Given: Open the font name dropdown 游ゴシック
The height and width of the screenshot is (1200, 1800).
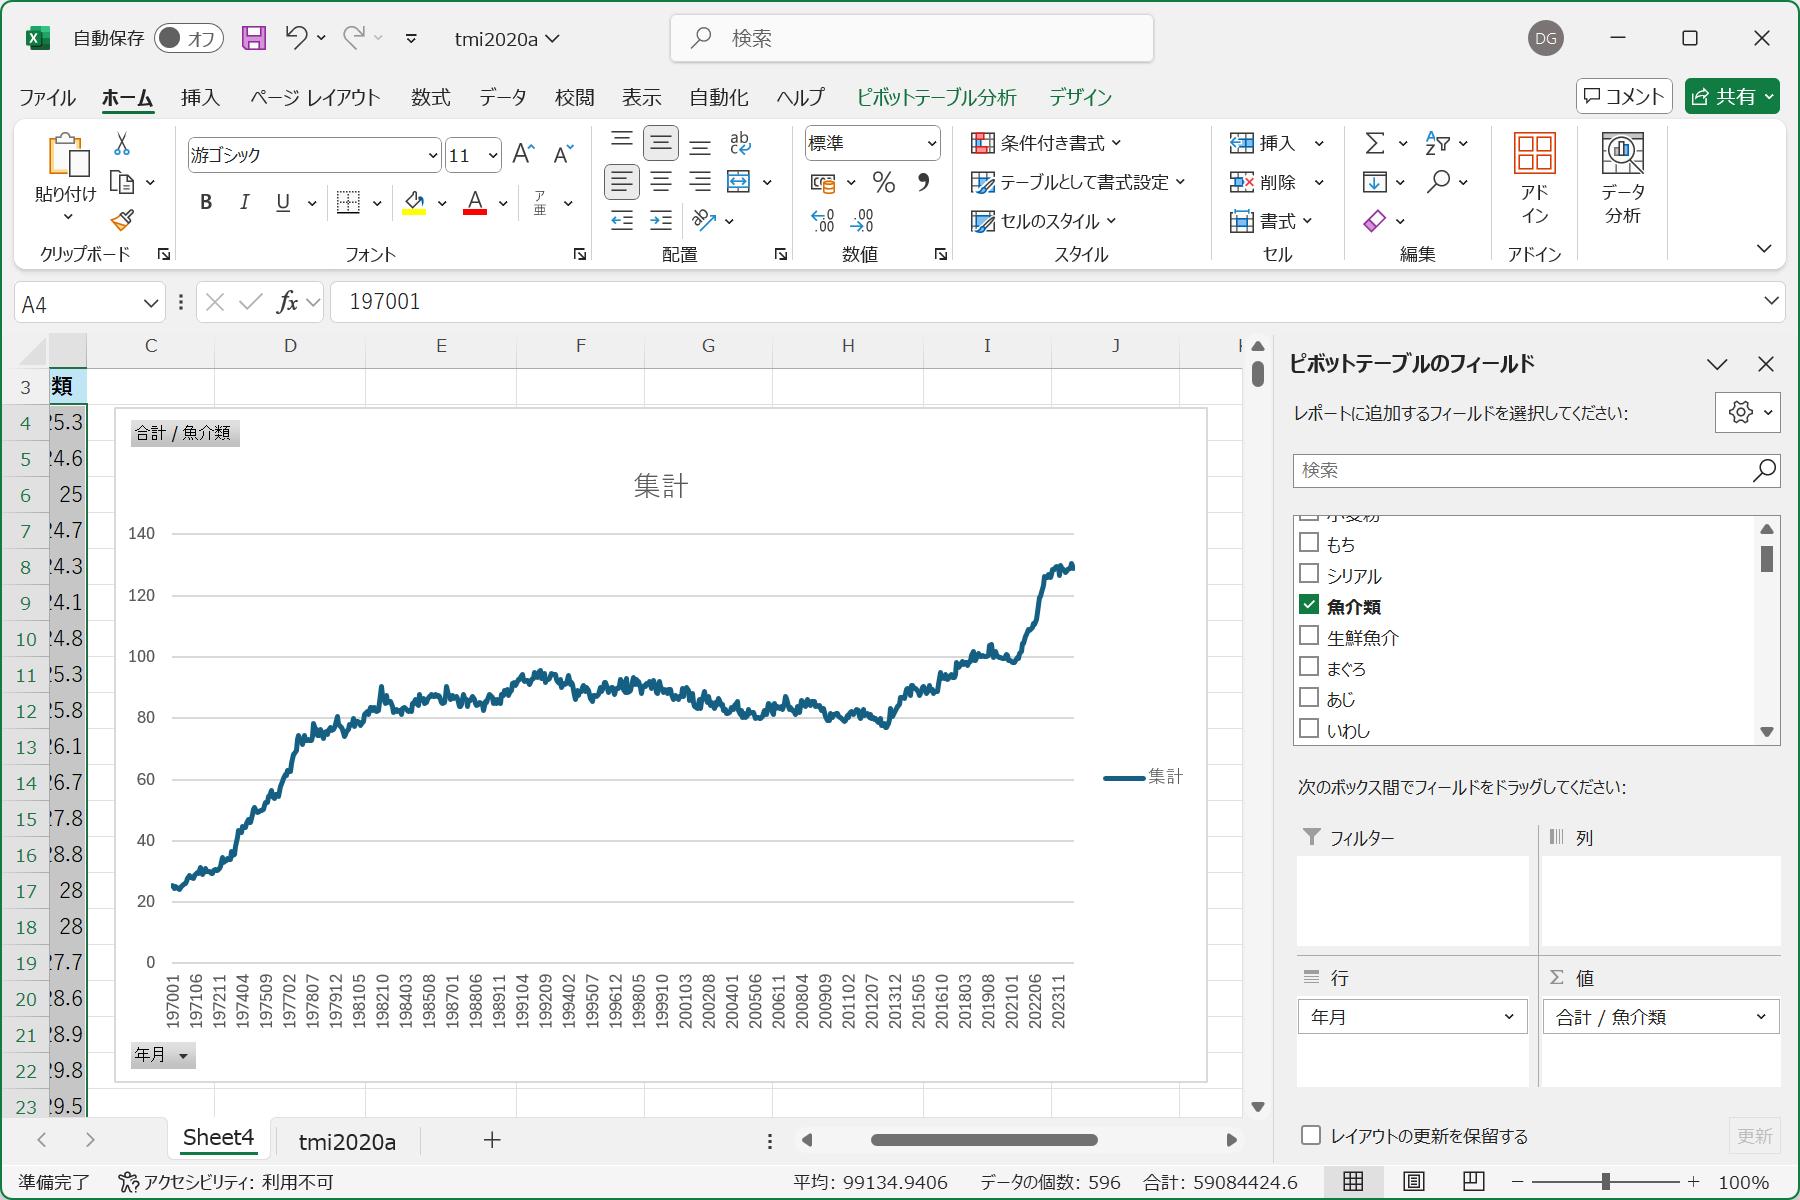Looking at the screenshot, I should click(432, 155).
